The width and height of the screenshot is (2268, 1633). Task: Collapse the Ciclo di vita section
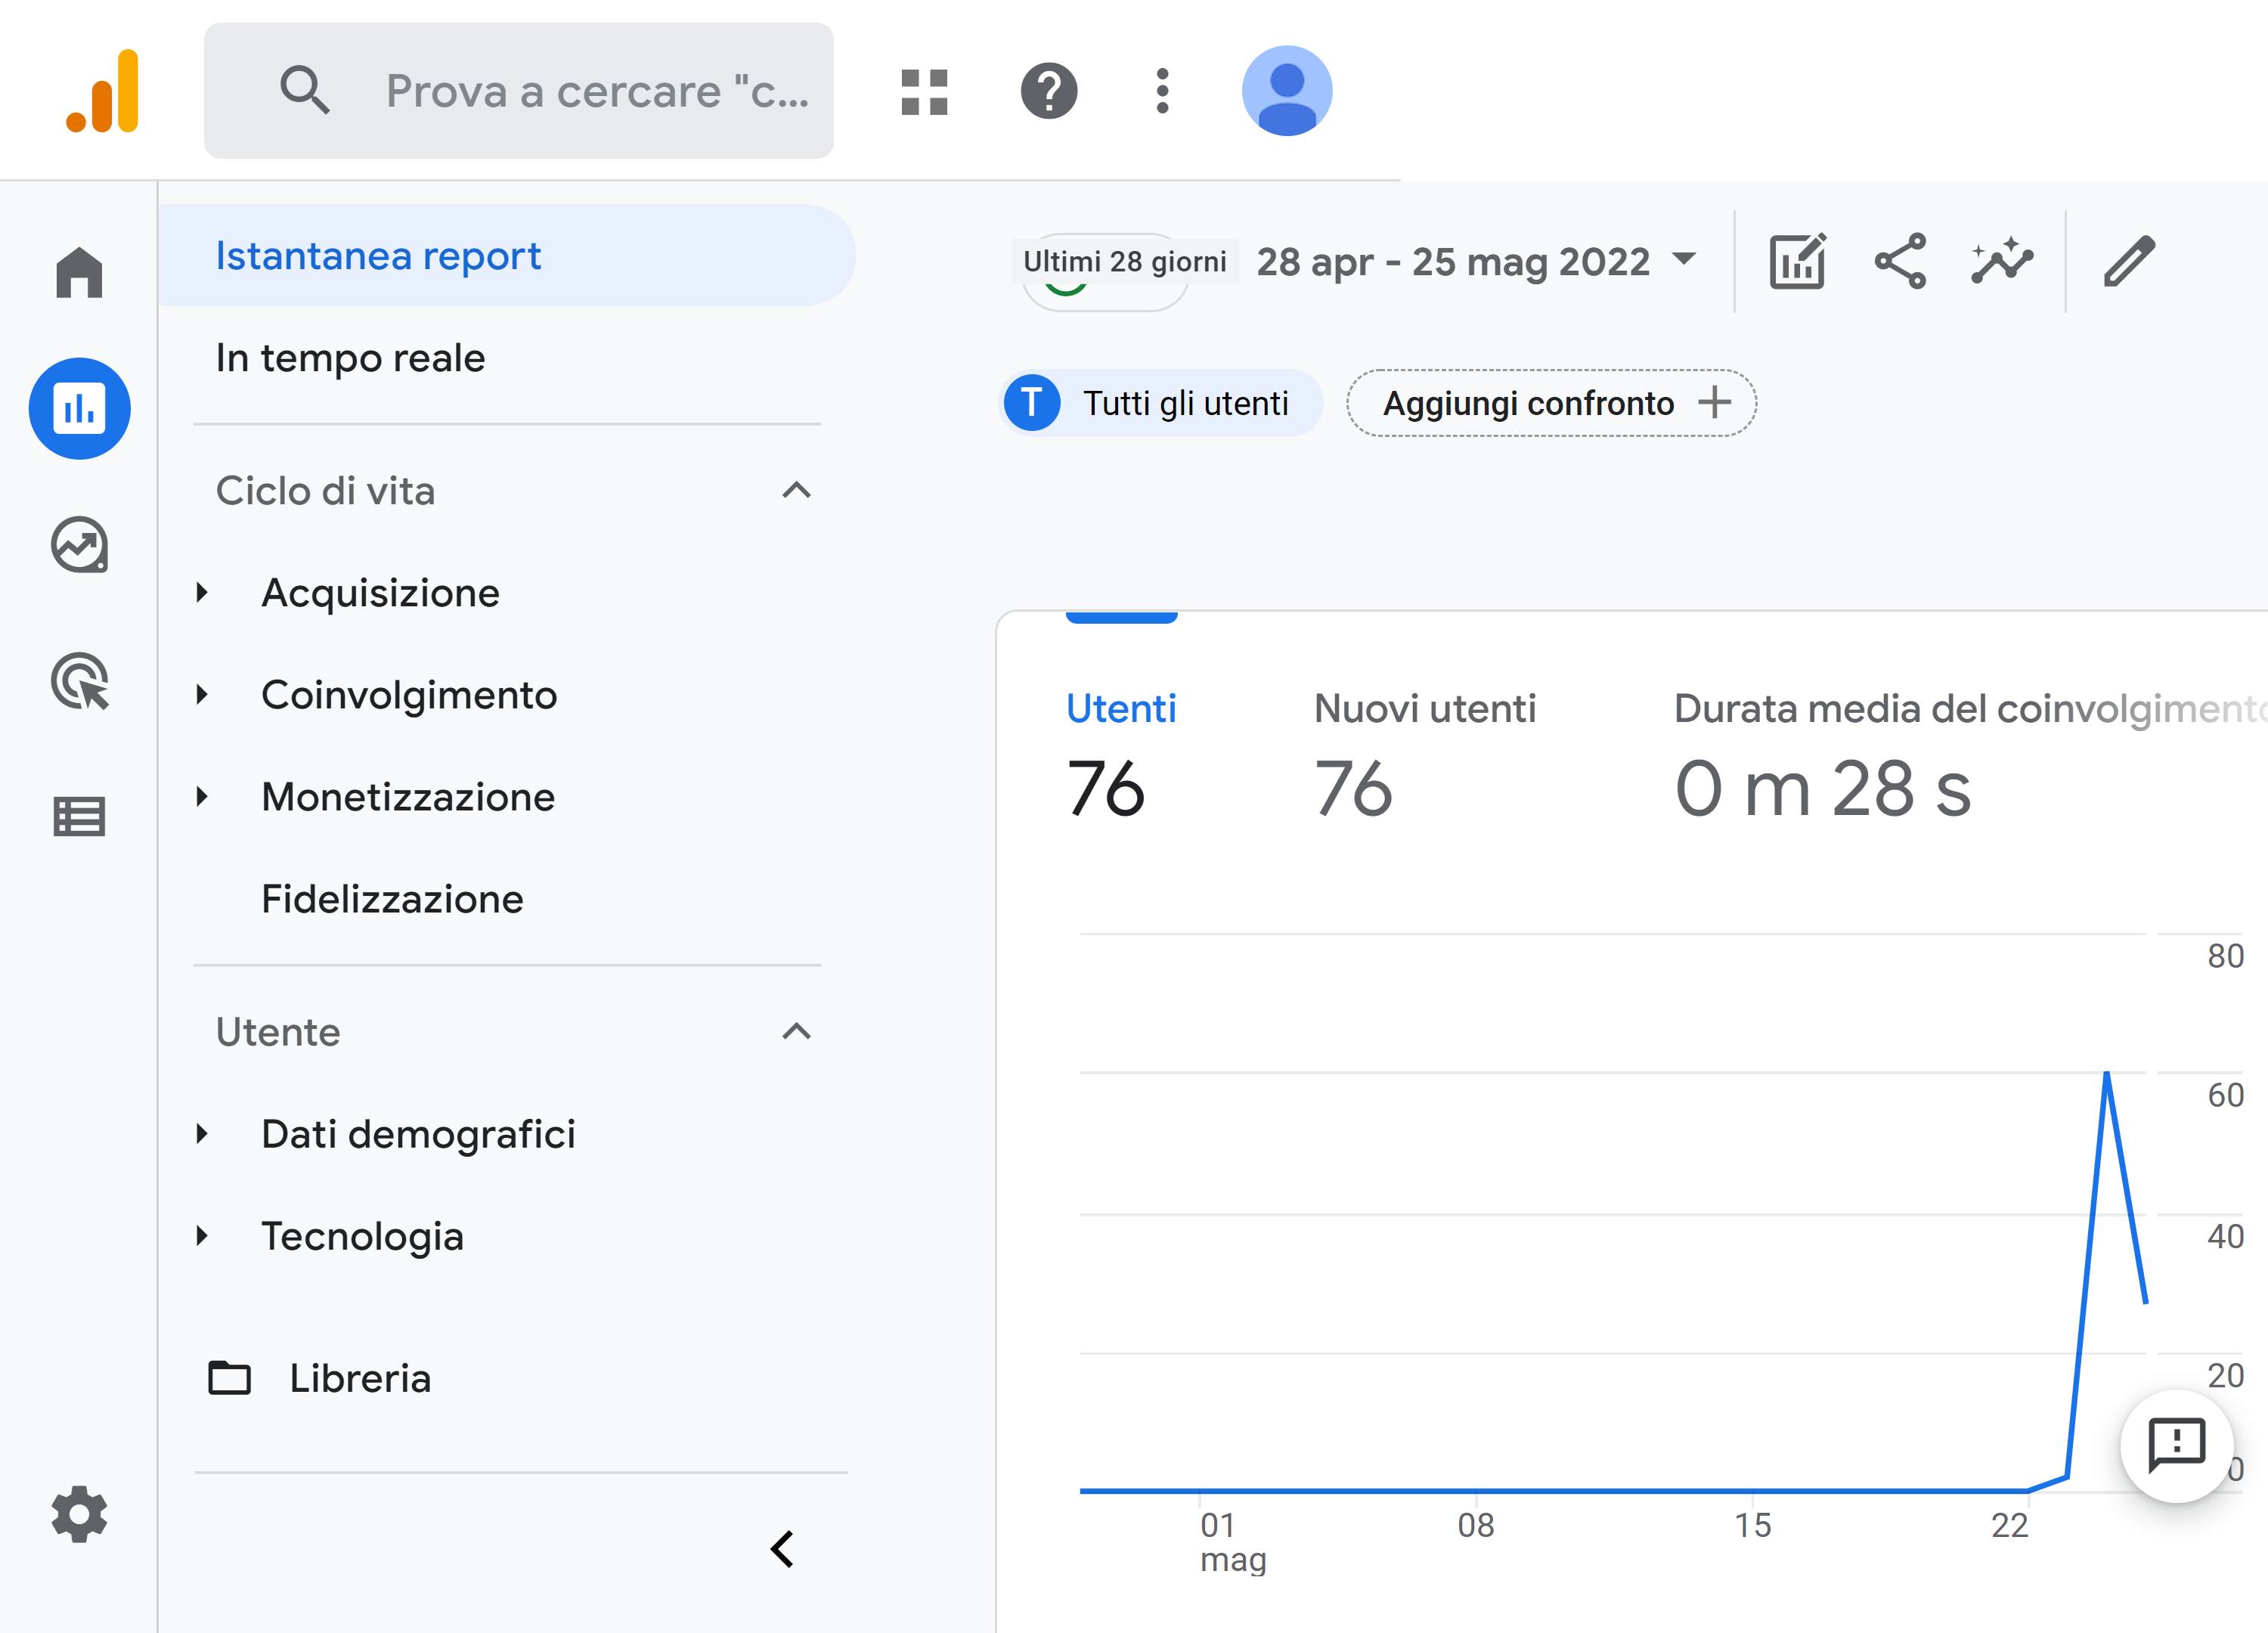pyautogui.click(x=796, y=491)
